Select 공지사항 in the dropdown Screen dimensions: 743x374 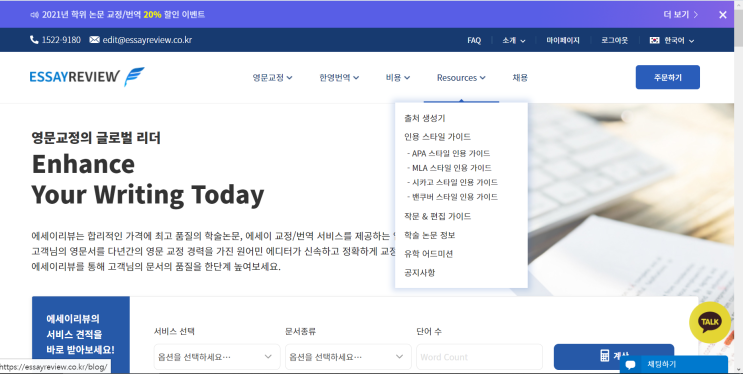point(419,273)
